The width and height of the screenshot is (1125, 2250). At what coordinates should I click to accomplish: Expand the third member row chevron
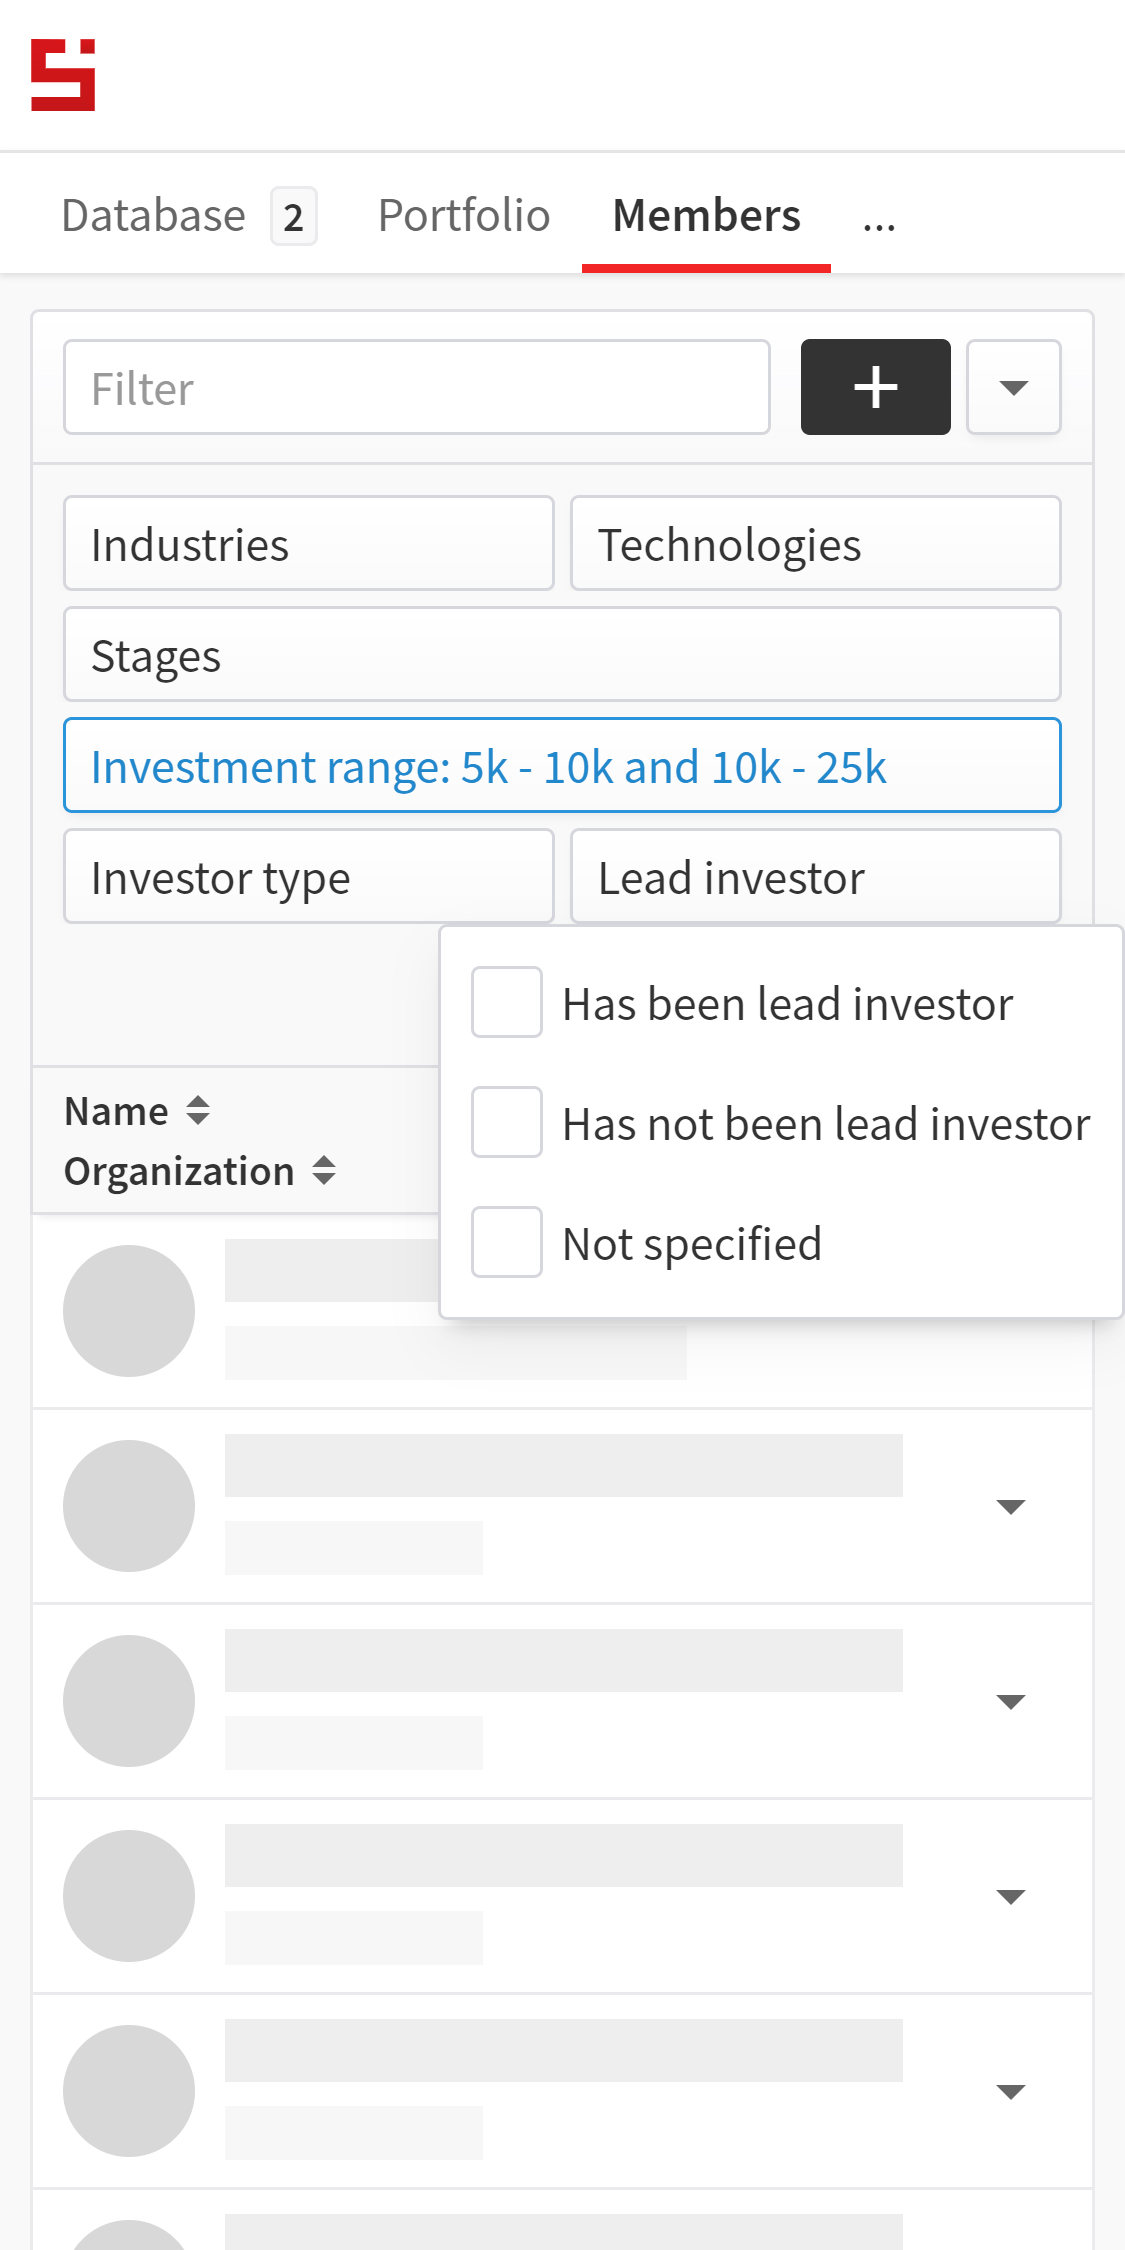tap(1011, 1700)
